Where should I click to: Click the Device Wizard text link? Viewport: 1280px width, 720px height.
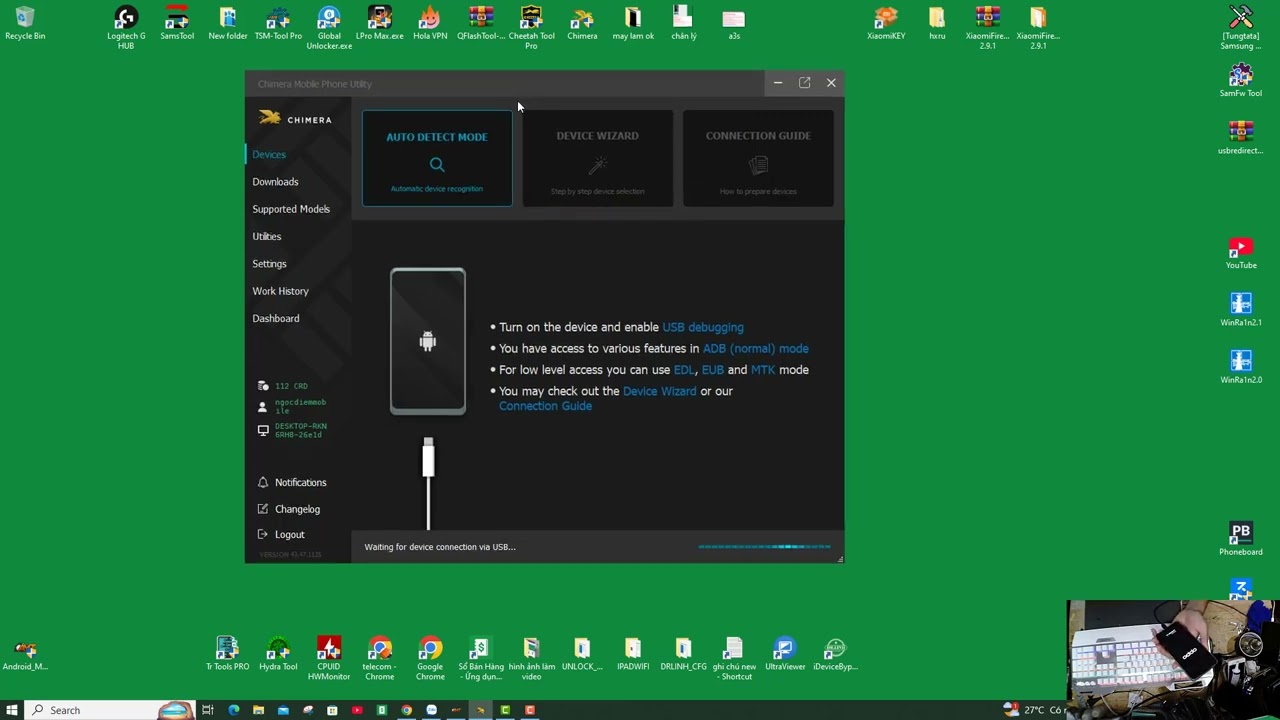tap(660, 391)
